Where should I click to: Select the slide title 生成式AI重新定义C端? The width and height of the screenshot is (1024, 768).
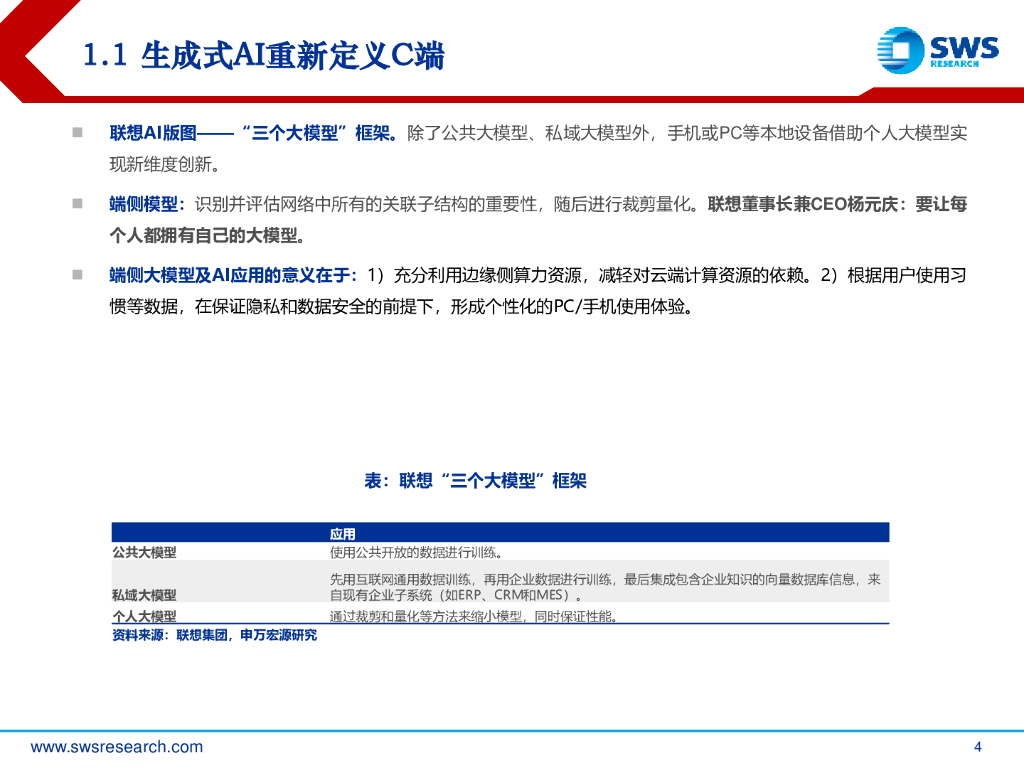264,55
